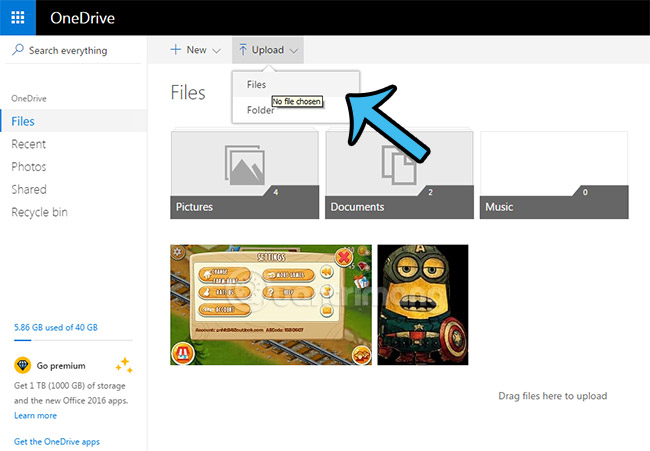Open the Shared section
The height and width of the screenshot is (451, 650).
pyautogui.click(x=28, y=189)
